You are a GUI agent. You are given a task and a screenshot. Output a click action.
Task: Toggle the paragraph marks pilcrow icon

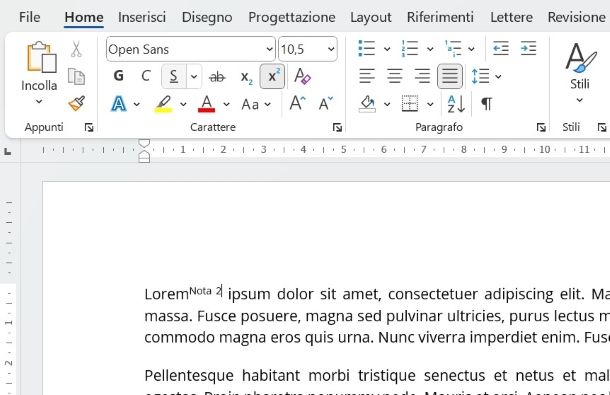point(487,104)
